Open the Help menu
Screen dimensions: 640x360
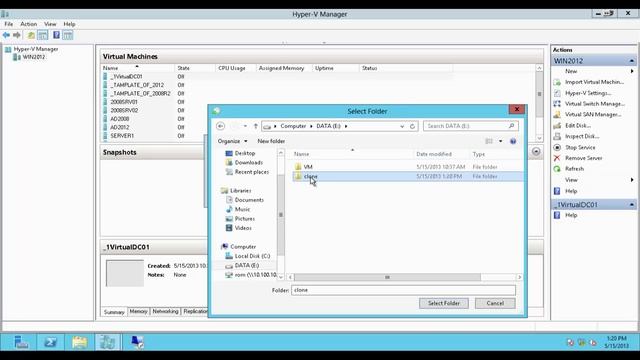69,24
